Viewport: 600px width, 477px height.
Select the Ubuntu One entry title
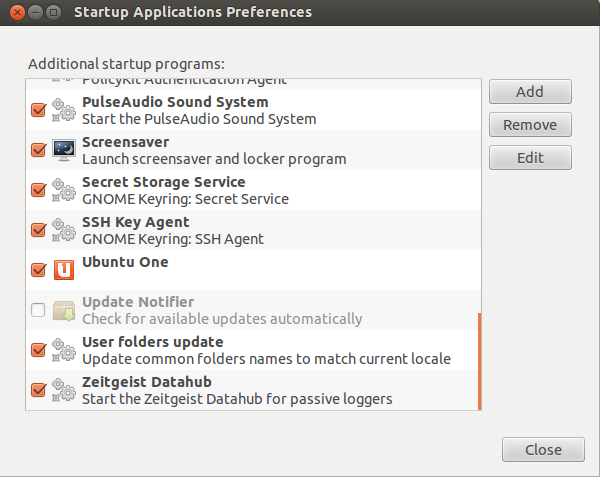[x=125, y=262]
